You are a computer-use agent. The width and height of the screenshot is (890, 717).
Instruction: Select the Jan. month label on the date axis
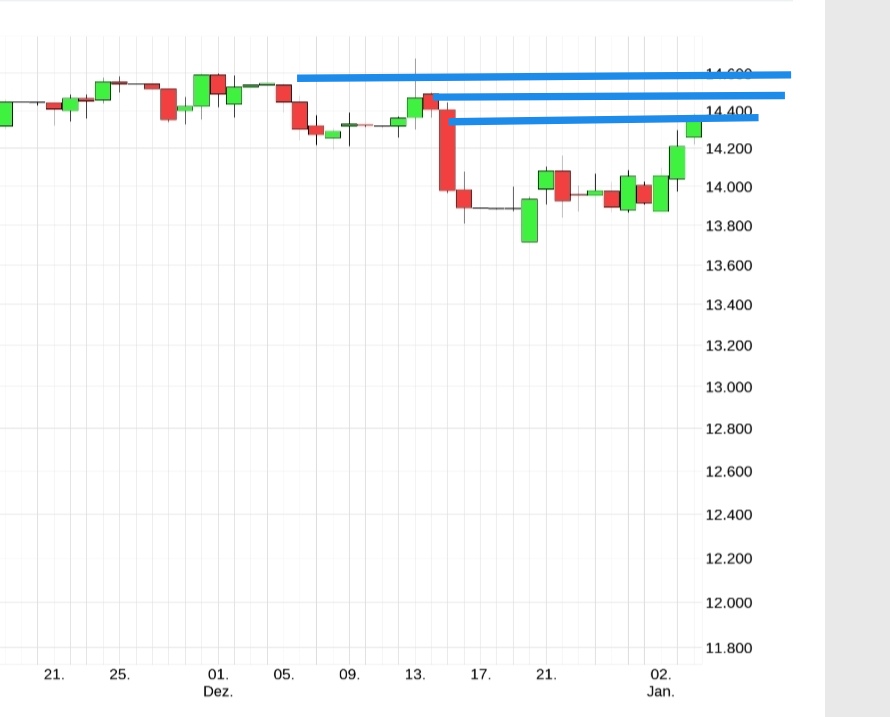[x=662, y=691]
